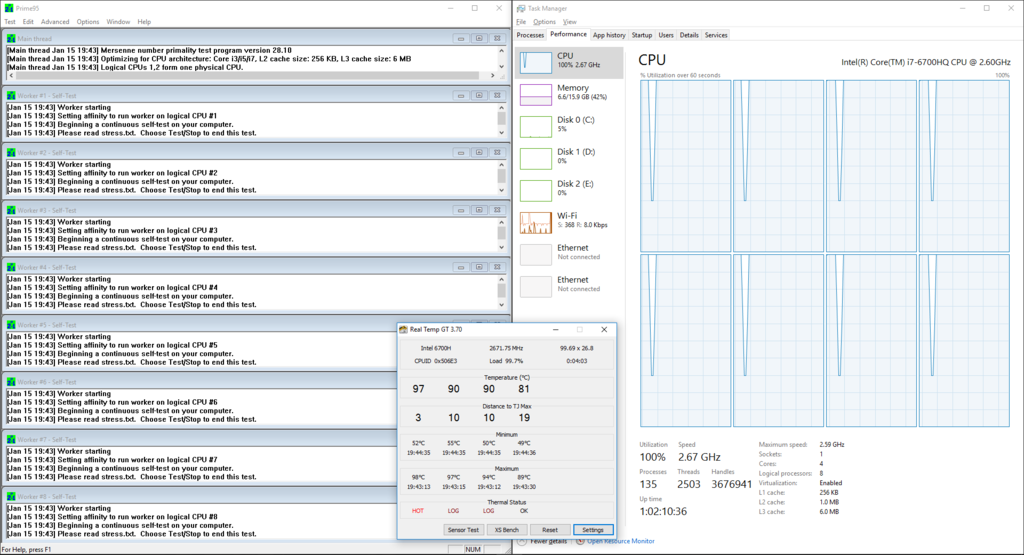The width and height of the screenshot is (1024, 555).
Task: Click the first logical CPU graph
Action: coord(685,166)
